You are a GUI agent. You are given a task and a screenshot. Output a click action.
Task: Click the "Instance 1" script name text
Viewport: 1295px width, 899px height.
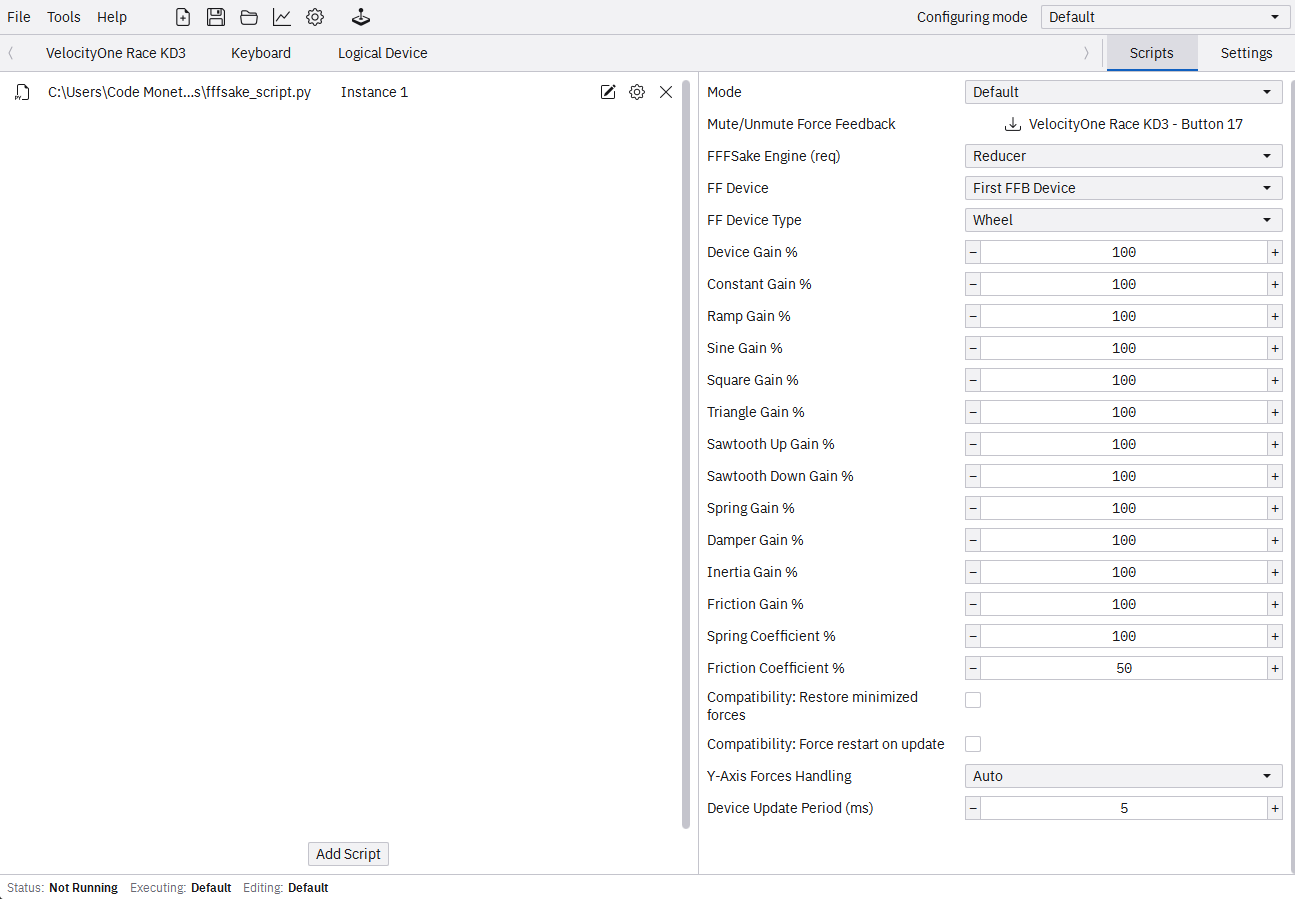[374, 92]
